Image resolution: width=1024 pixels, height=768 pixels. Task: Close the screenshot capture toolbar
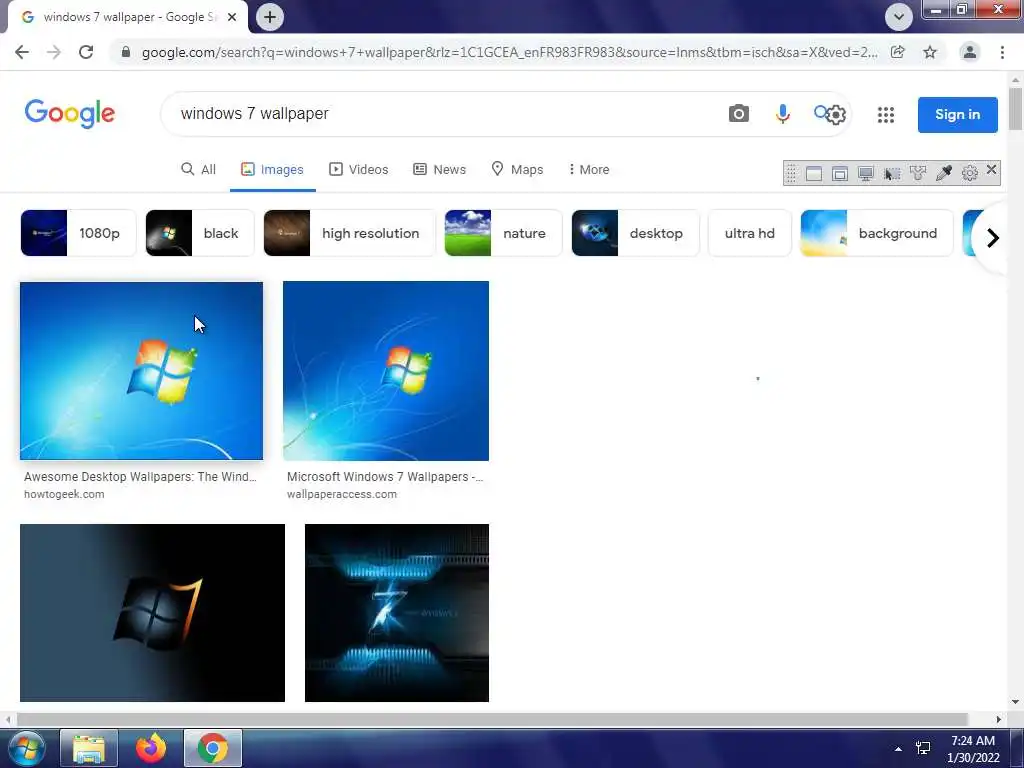[991, 170]
